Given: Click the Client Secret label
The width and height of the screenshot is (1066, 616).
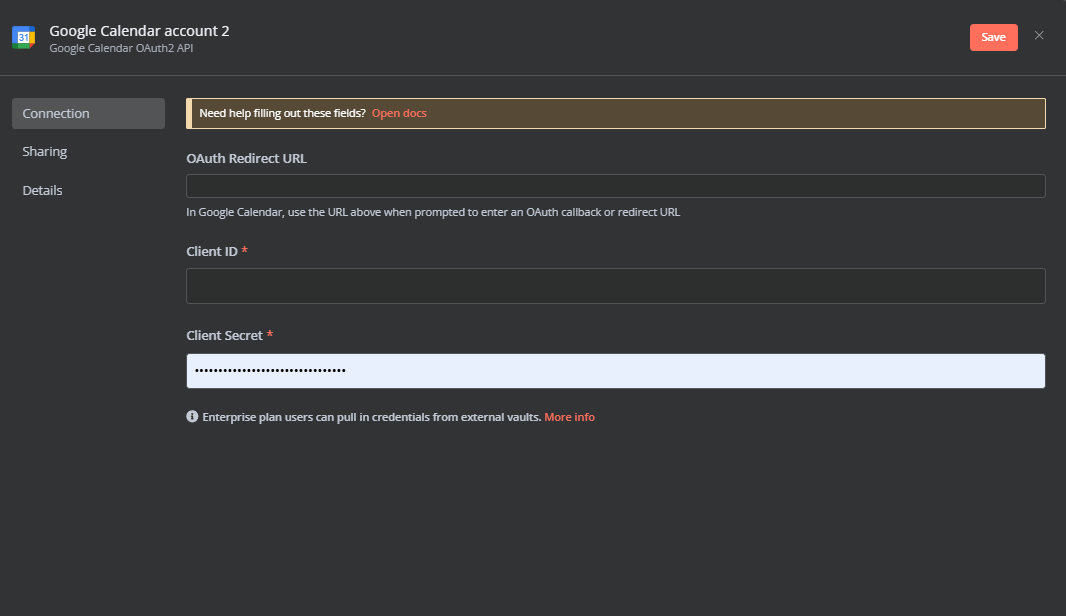Looking at the screenshot, I should click(224, 335).
